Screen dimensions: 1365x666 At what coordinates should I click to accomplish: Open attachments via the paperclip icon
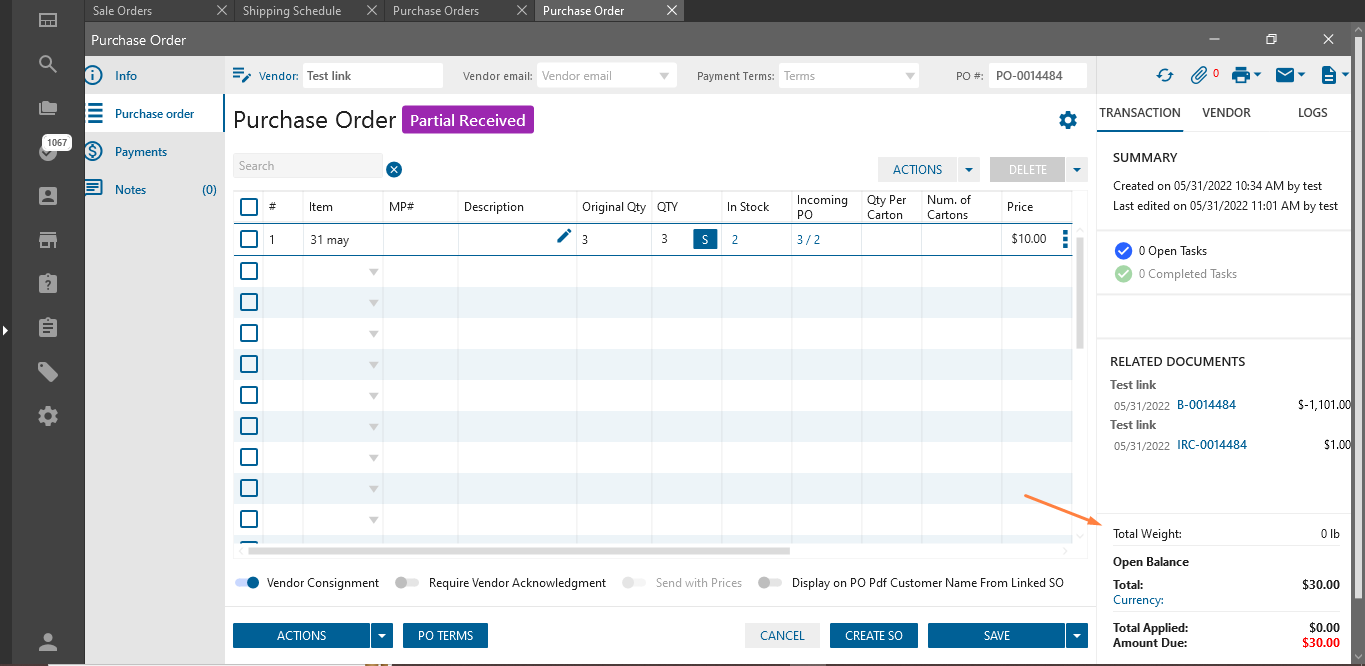click(1198, 75)
